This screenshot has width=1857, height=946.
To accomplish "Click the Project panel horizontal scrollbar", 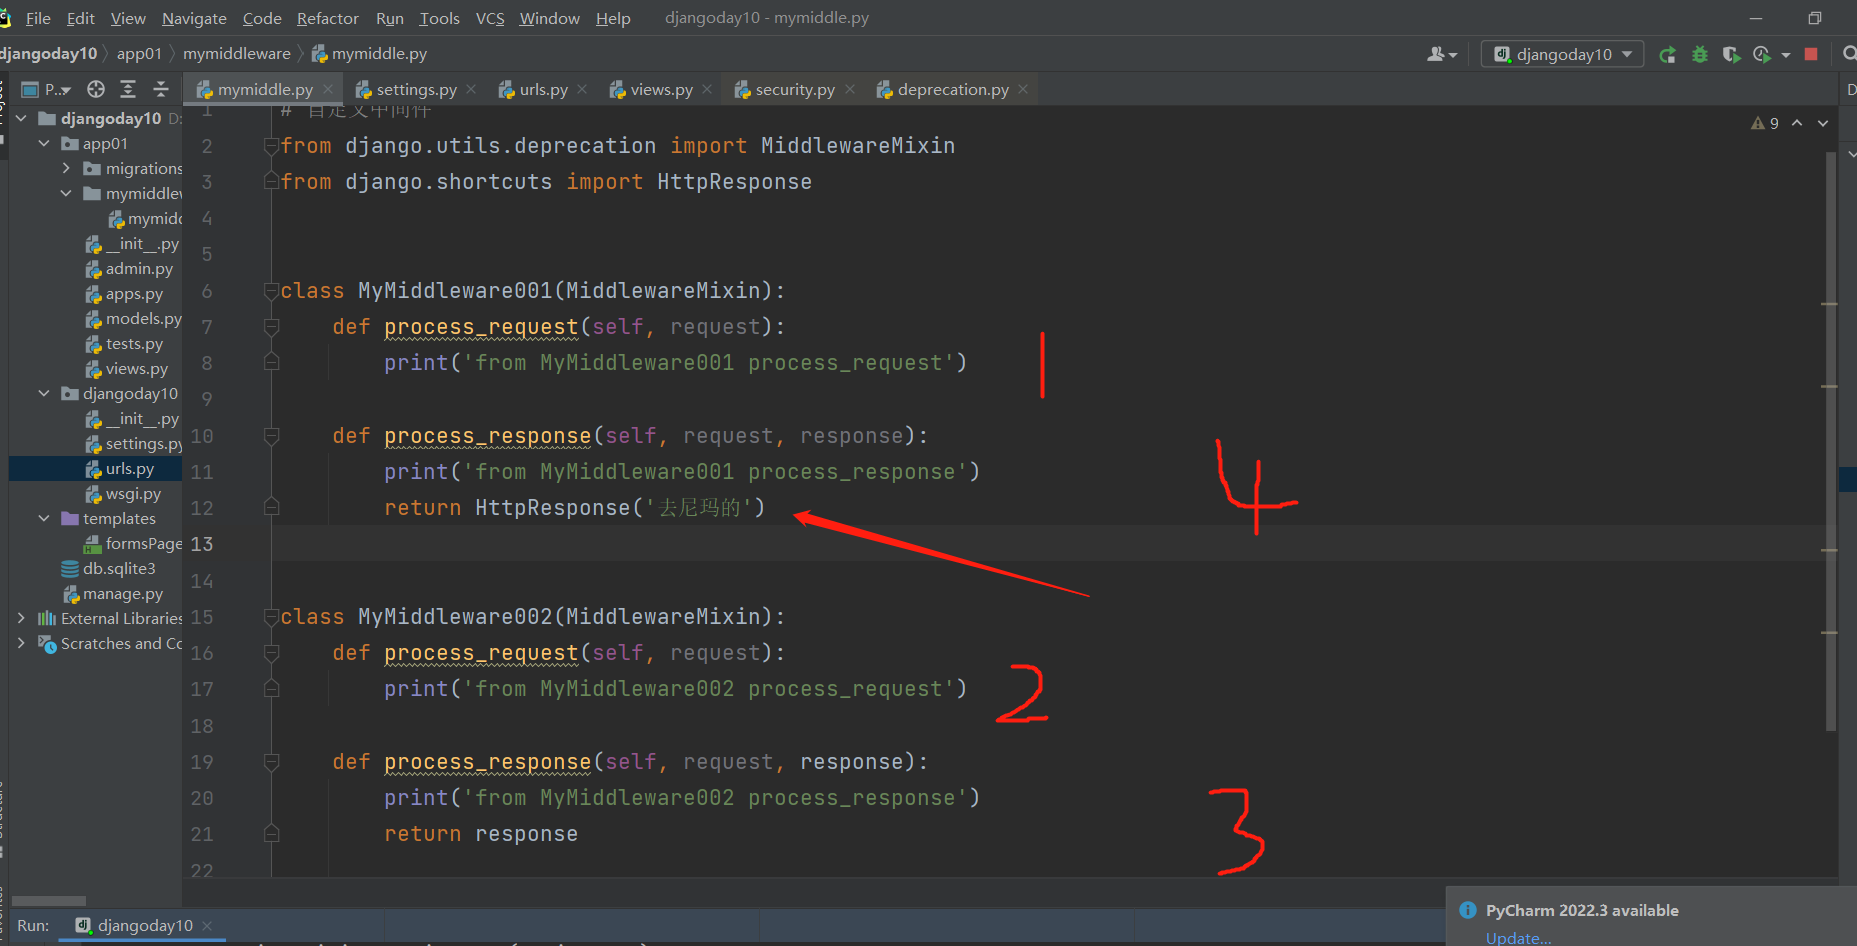I will pos(49,901).
